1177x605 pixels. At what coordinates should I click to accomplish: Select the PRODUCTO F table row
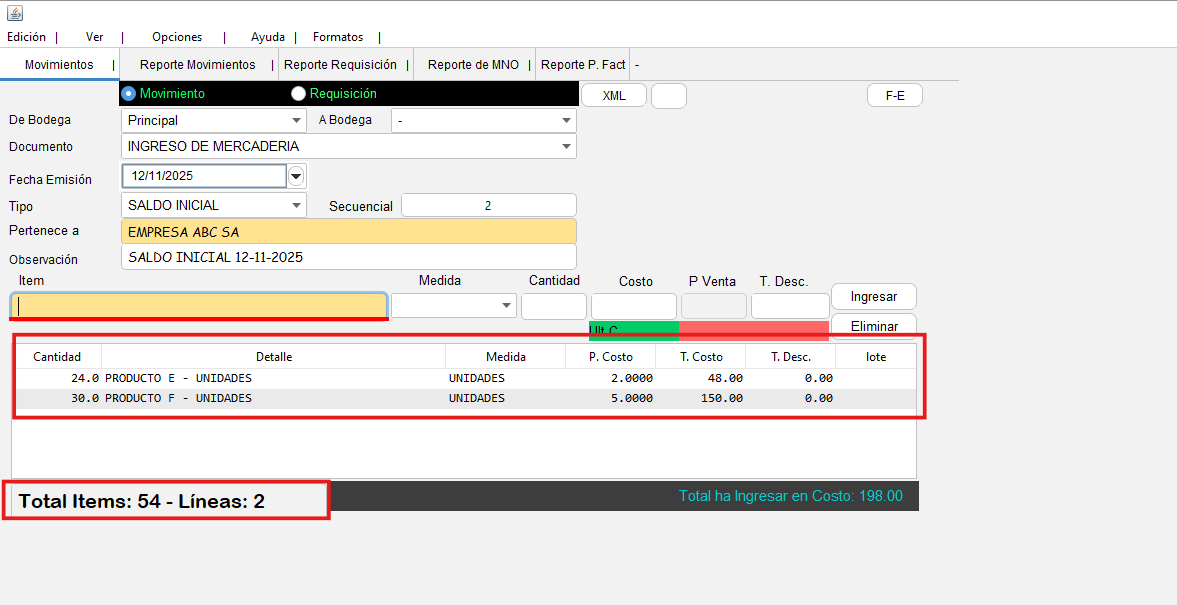click(464, 398)
